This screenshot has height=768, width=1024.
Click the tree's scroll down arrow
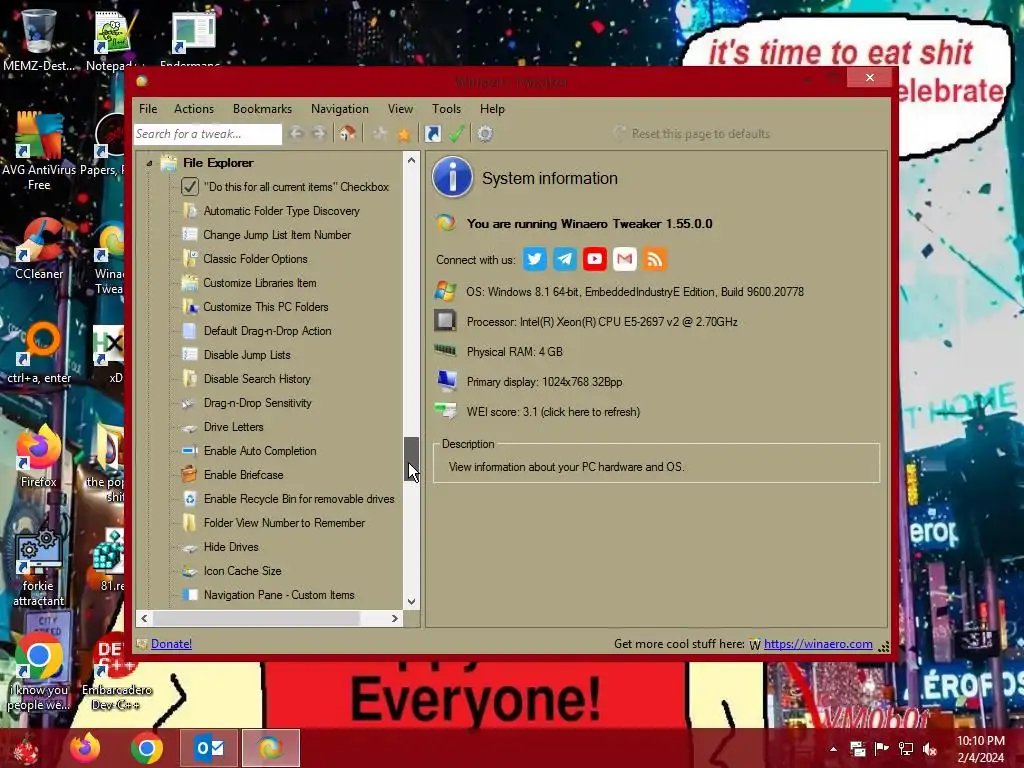click(x=411, y=601)
